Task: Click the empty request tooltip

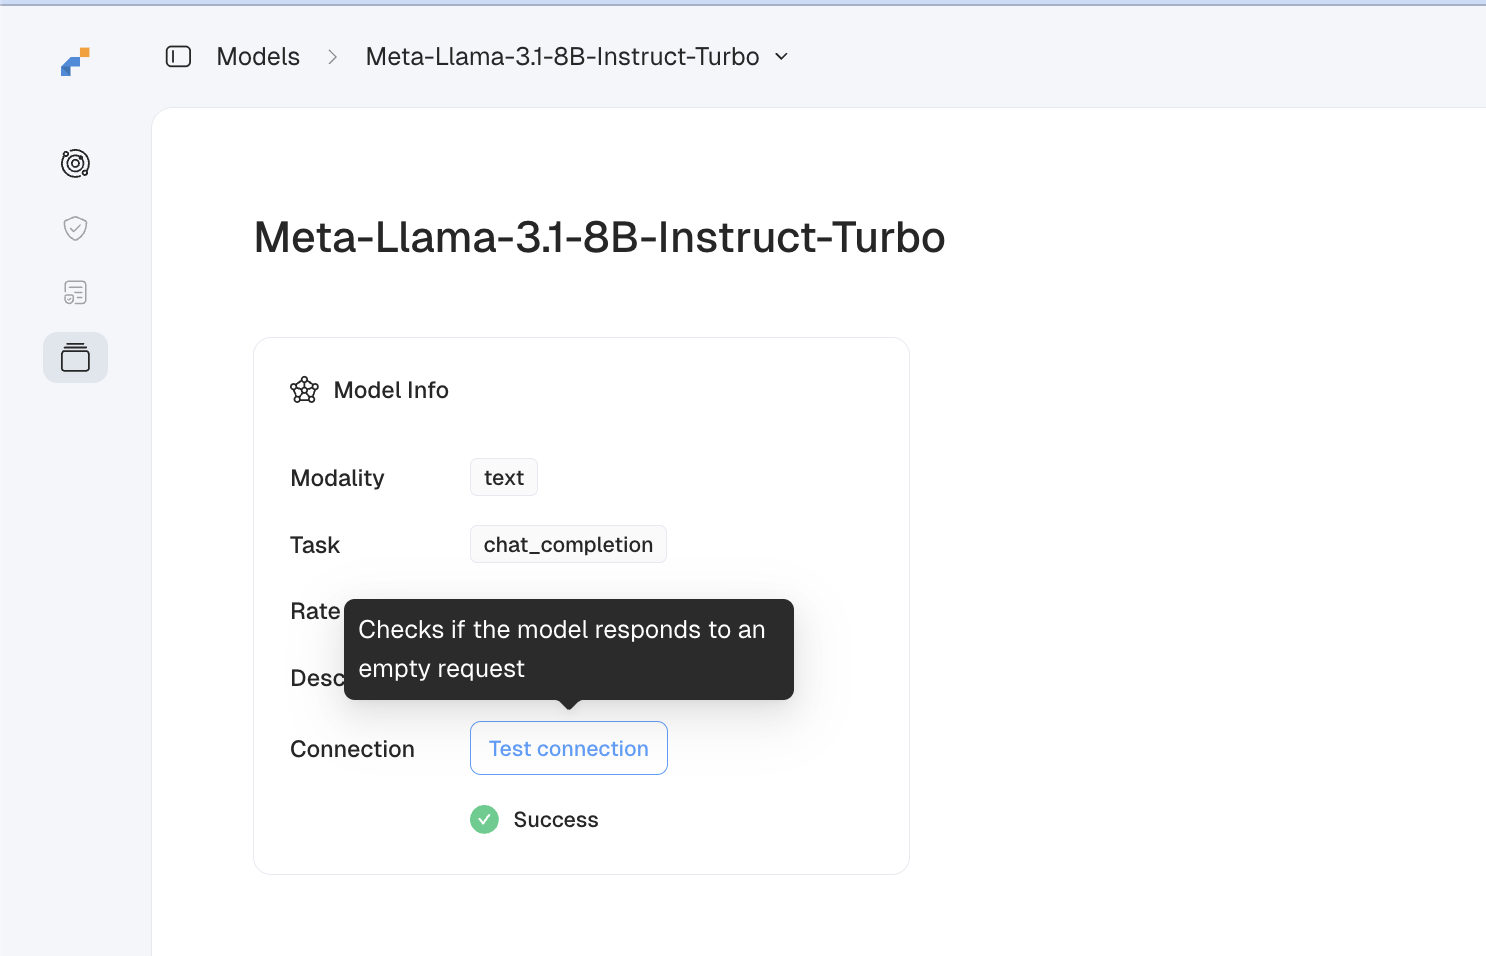Action: tap(569, 649)
